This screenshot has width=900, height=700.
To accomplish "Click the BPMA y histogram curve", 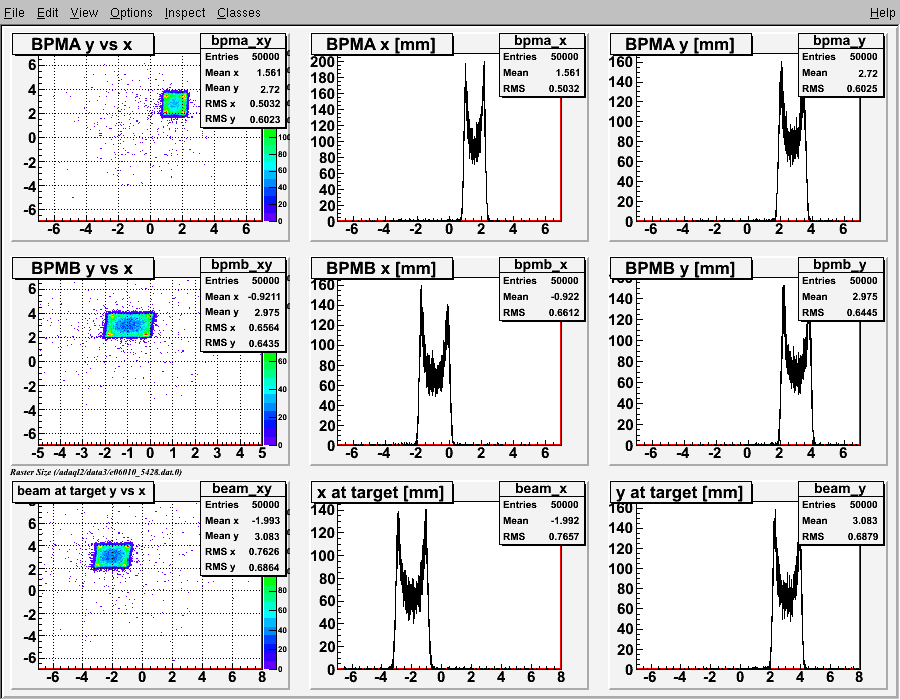I will [x=792, y=141].
